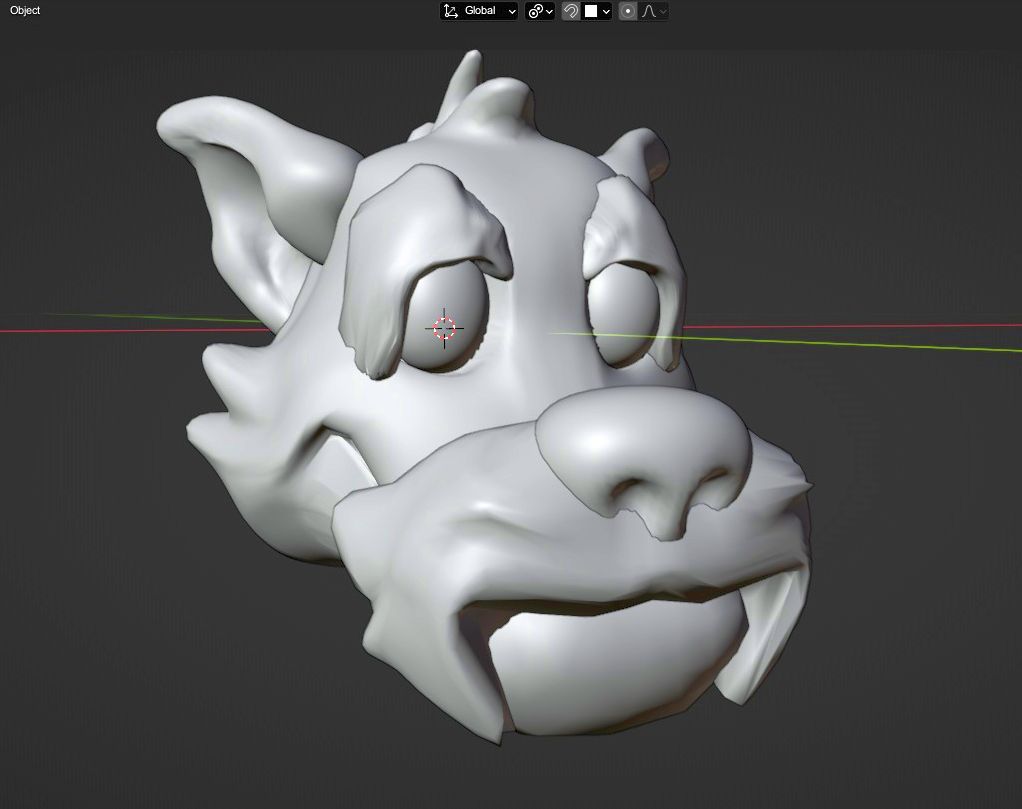
Task: Click the transform orientation axes icon
Action: click(451, 11)
